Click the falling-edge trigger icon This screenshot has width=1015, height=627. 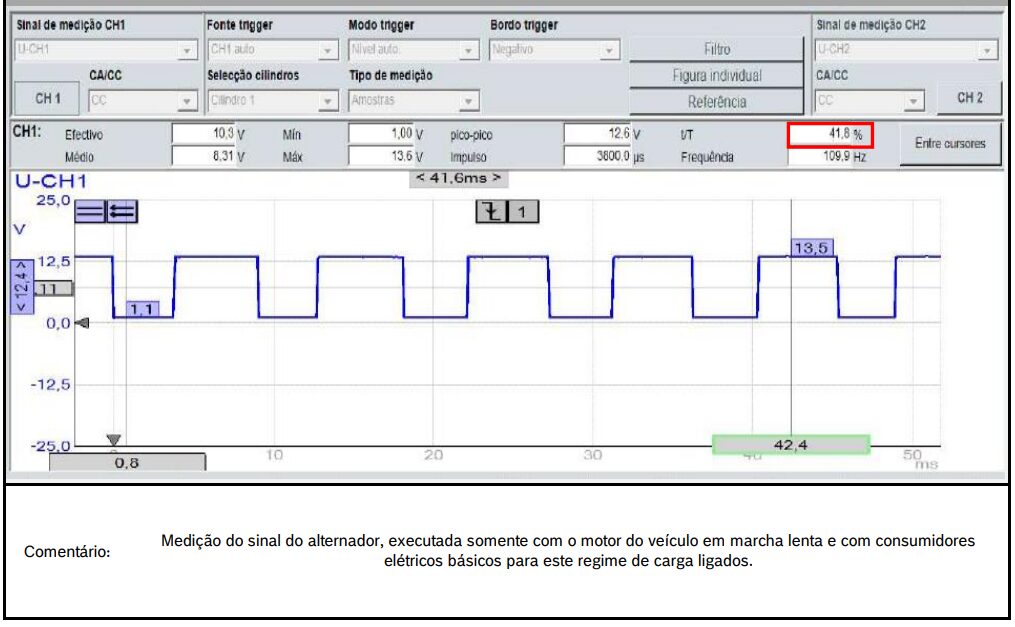click(x=492, y=211)
